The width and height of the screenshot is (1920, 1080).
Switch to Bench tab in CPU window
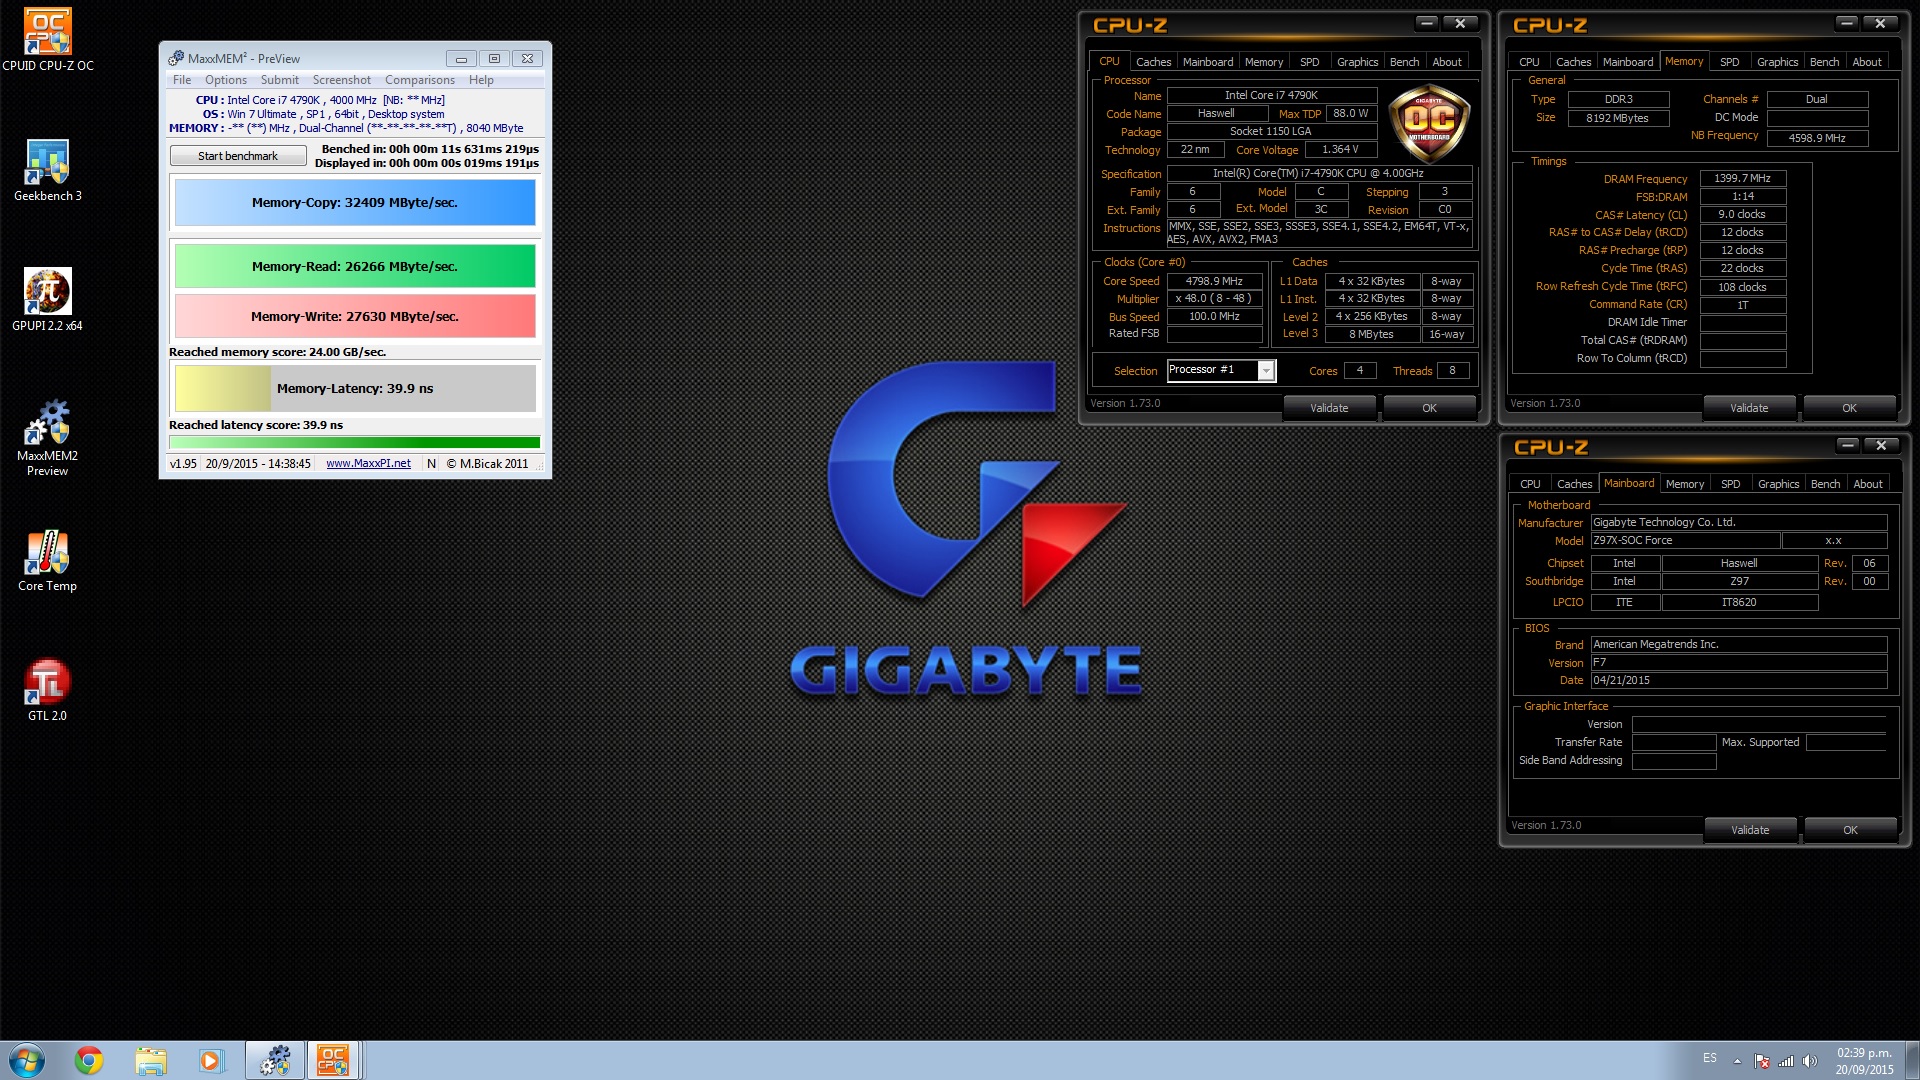point(1404,62)
